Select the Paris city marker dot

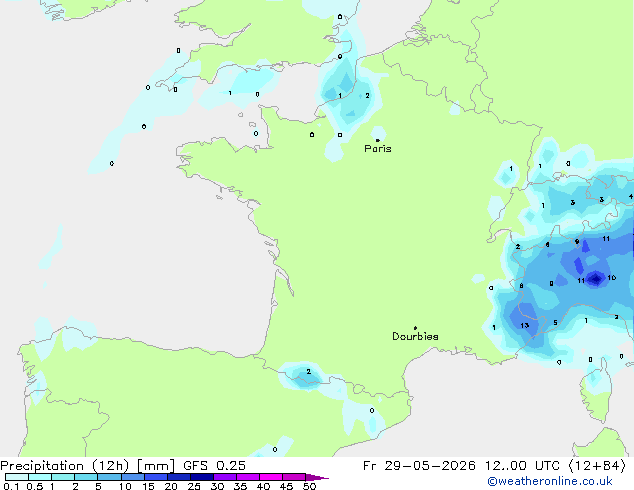click(x=378, y=140)
